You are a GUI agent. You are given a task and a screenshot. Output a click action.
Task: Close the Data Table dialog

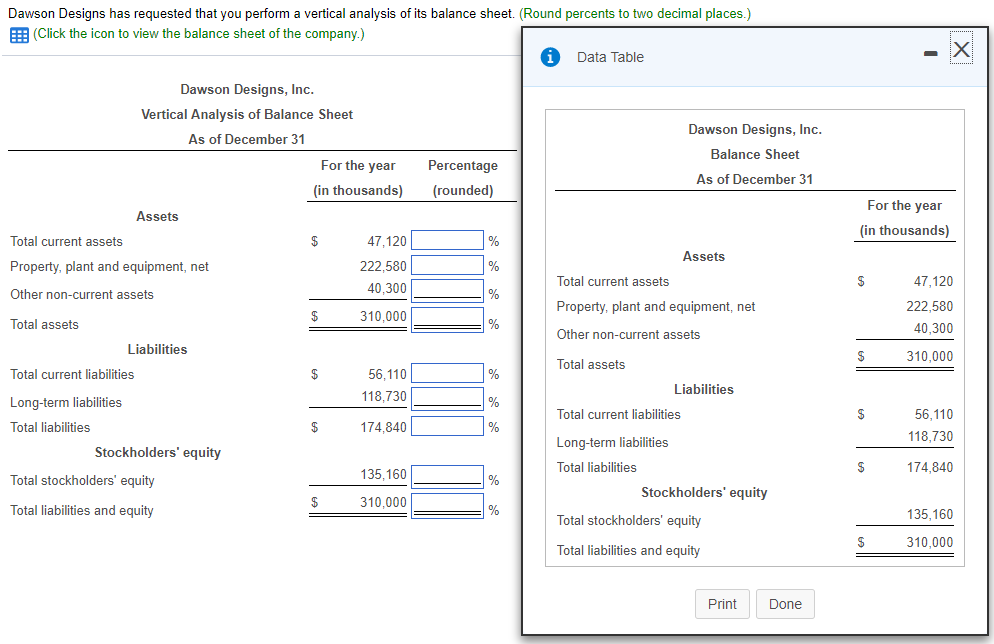coord(962,49)
